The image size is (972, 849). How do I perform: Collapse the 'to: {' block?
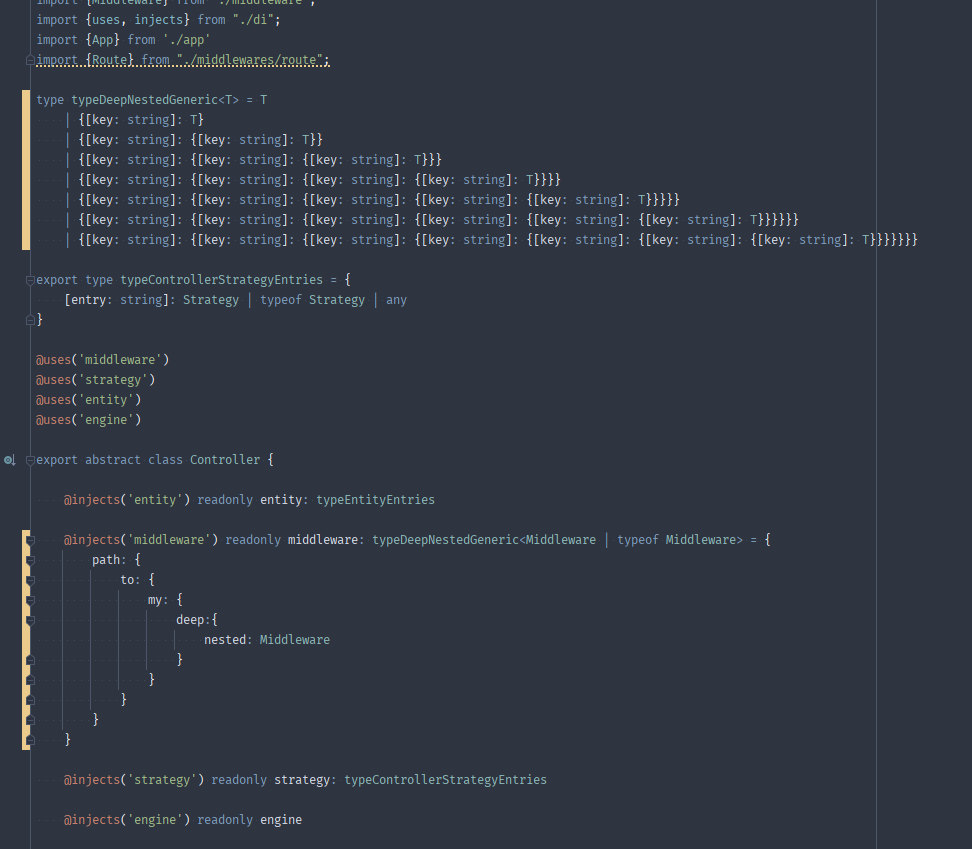30,580
